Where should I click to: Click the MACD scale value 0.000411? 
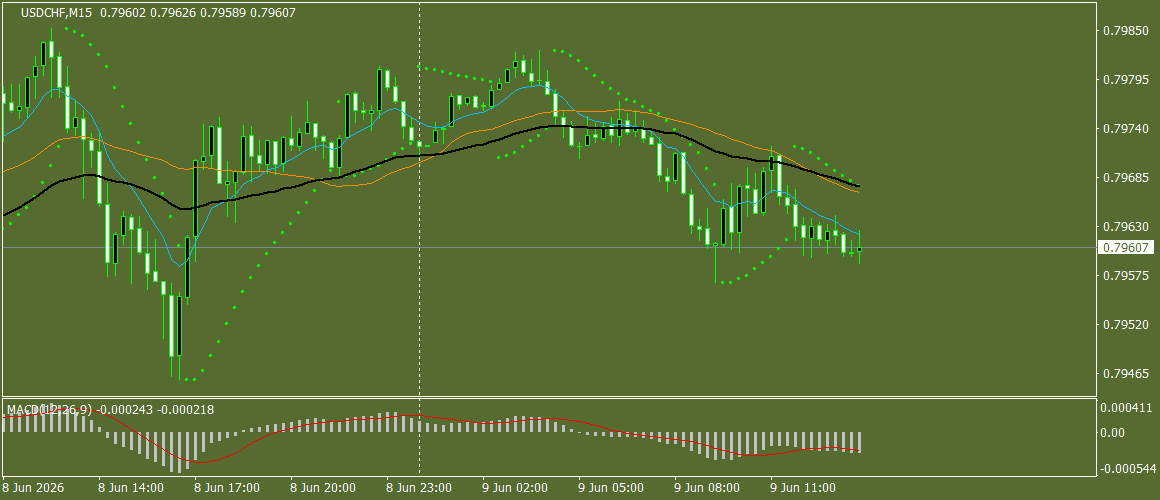click(x=1128, y=408)
